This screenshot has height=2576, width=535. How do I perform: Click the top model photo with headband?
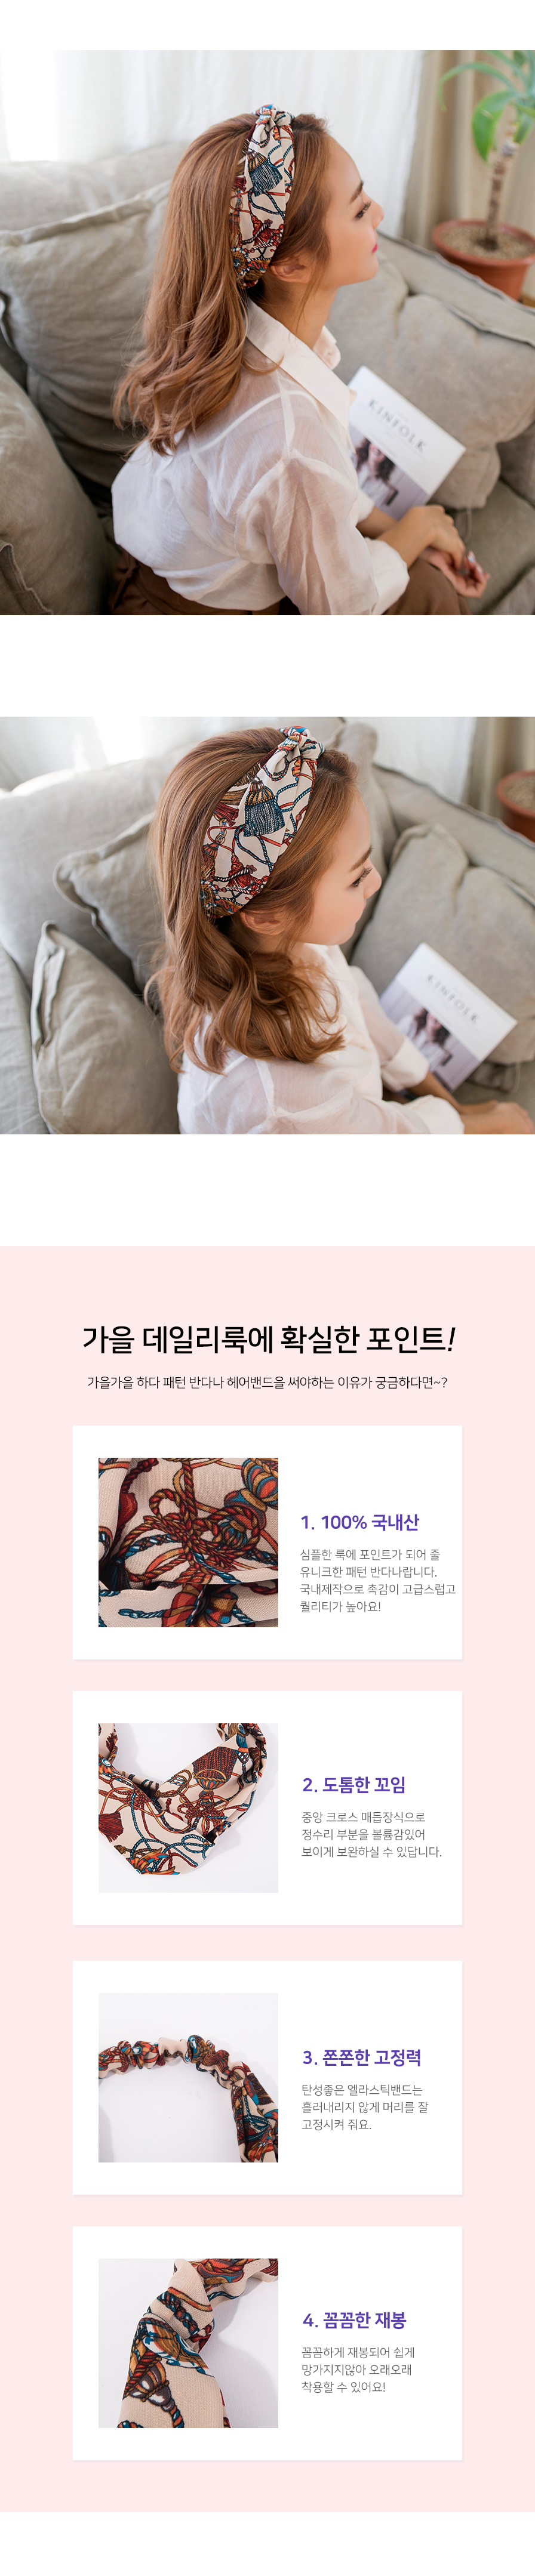[x=267, y=332]
